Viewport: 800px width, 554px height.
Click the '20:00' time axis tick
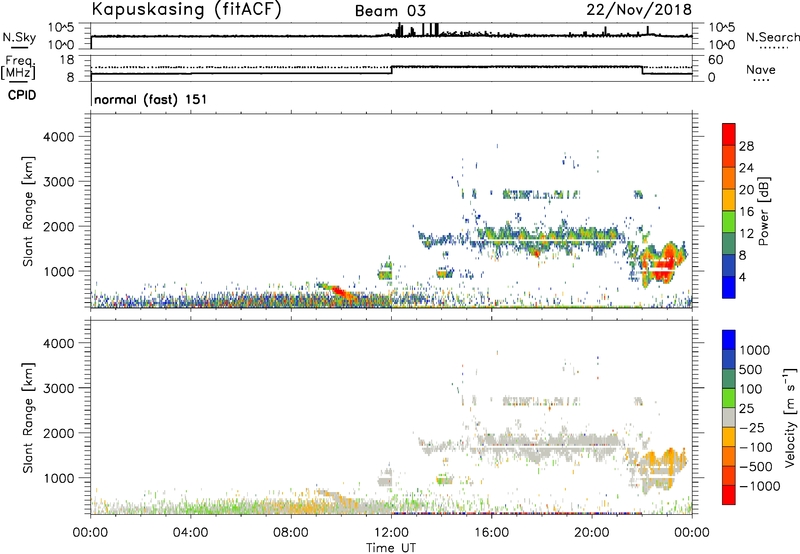click(592, 533)
